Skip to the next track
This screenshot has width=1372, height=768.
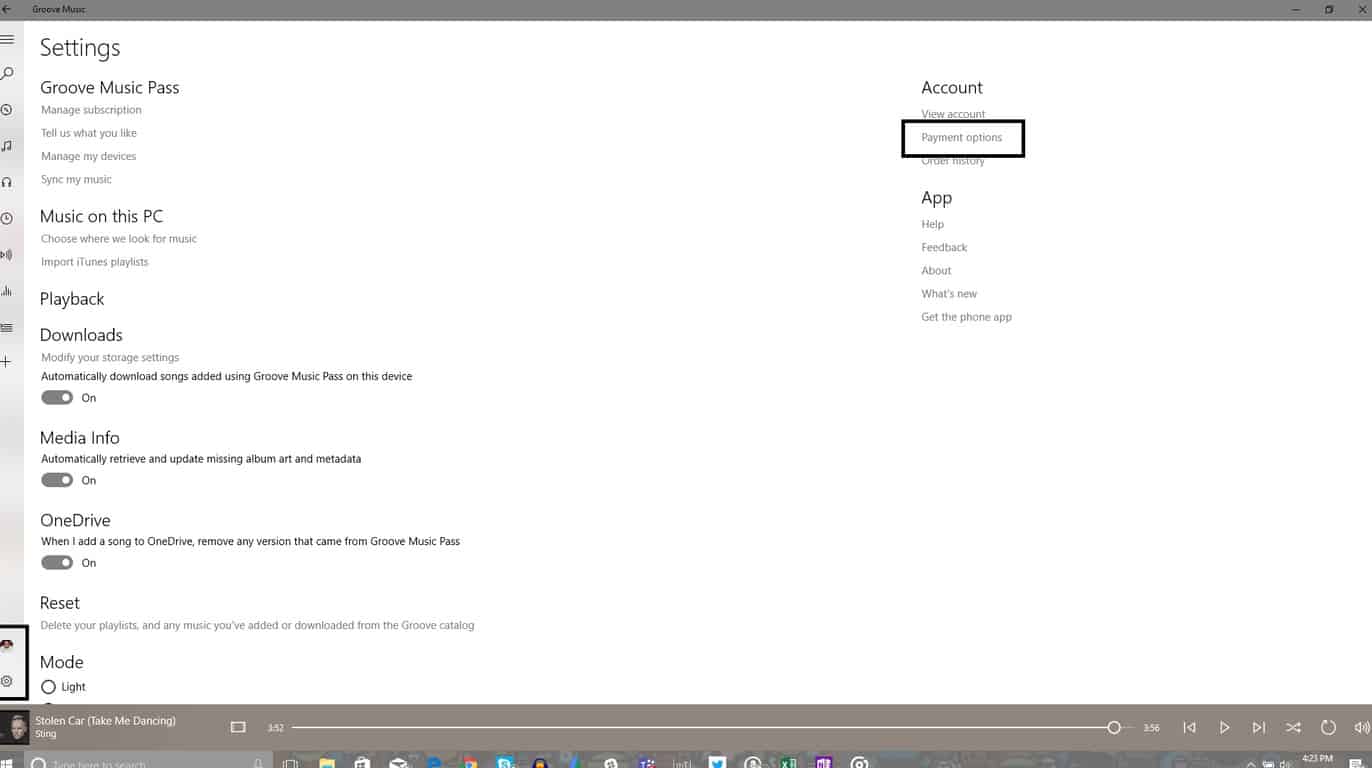[x=1259, y=727]
